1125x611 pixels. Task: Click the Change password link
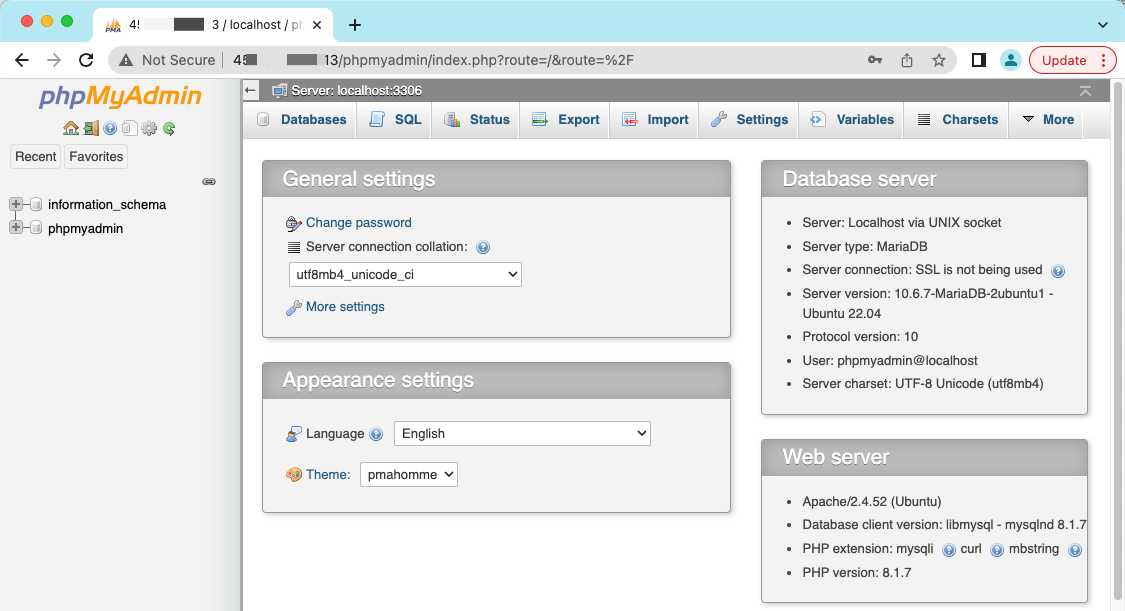tap(358, 222)
